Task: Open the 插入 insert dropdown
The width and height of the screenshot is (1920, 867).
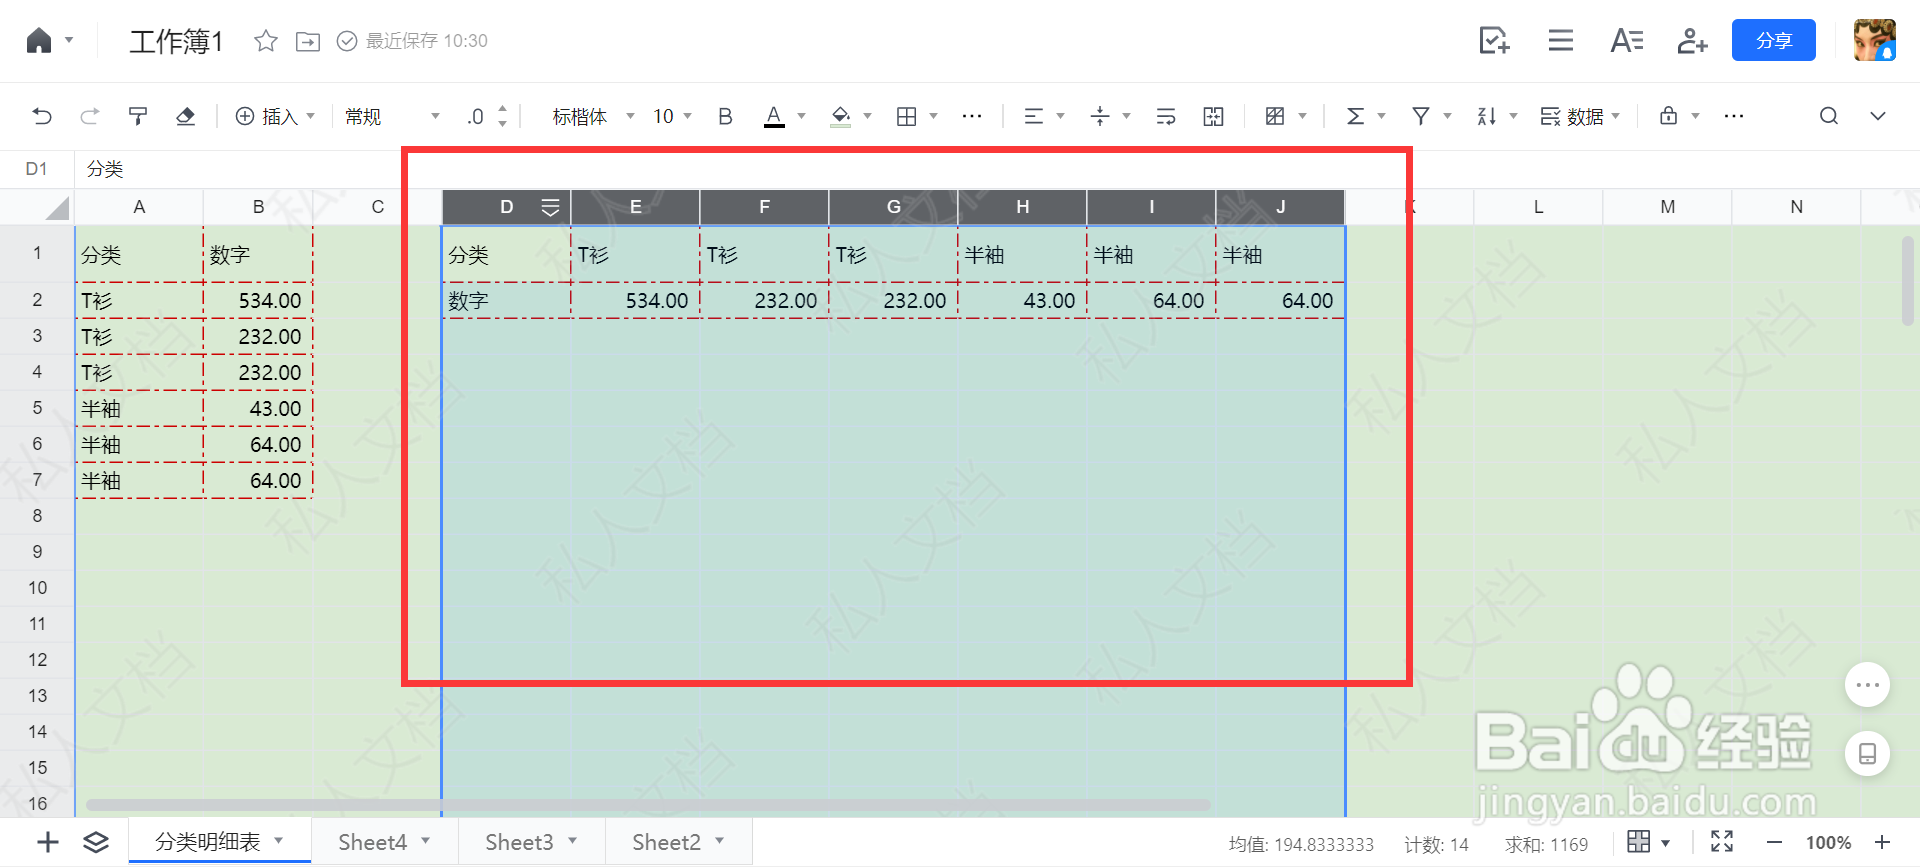Action: tap(275, 116)
